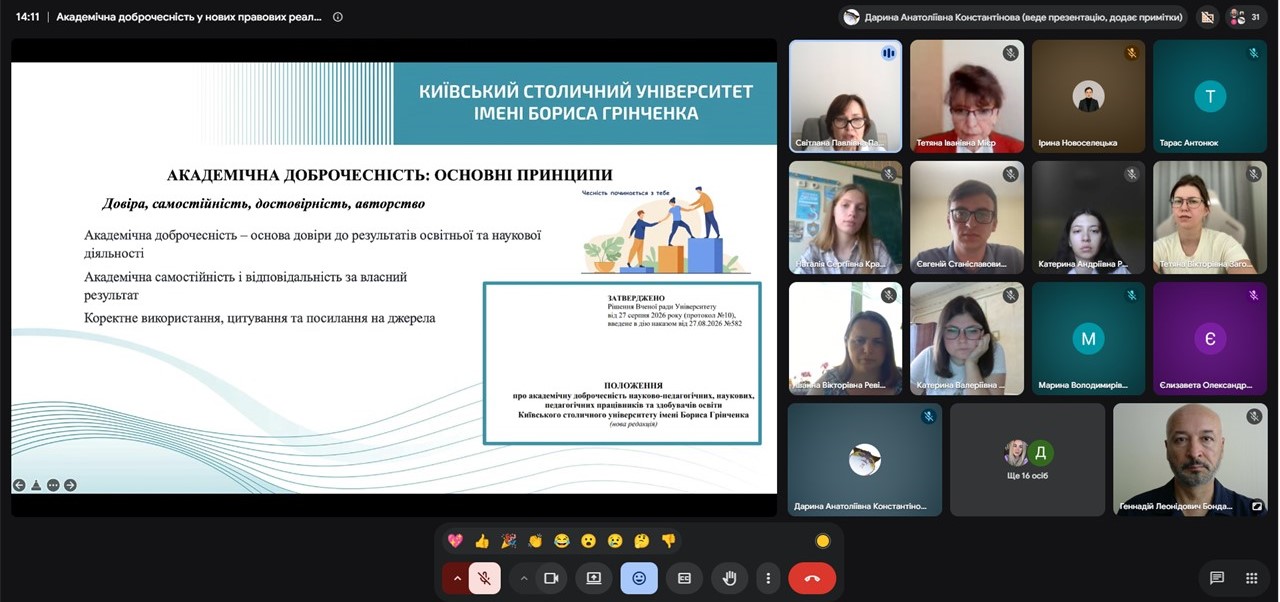Click muted mic icon on Ірина Новоселецька tile
Viewport: 1280px width, 602px height.
click(x=1131, y=53)
